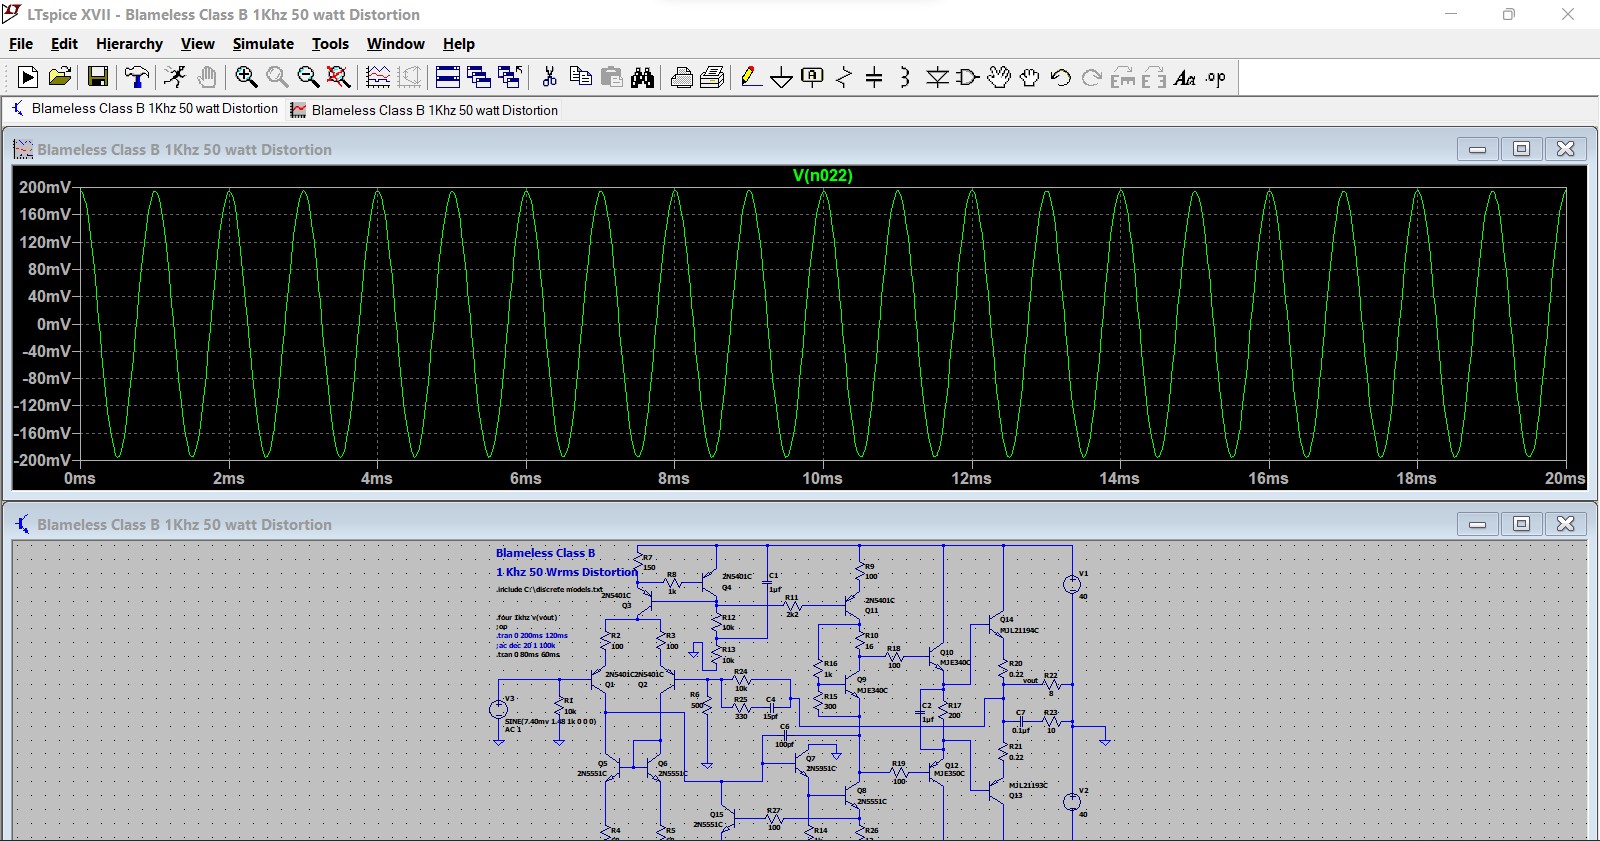Open the Component gate icon
1600x841 pixels.
[968, 77]
